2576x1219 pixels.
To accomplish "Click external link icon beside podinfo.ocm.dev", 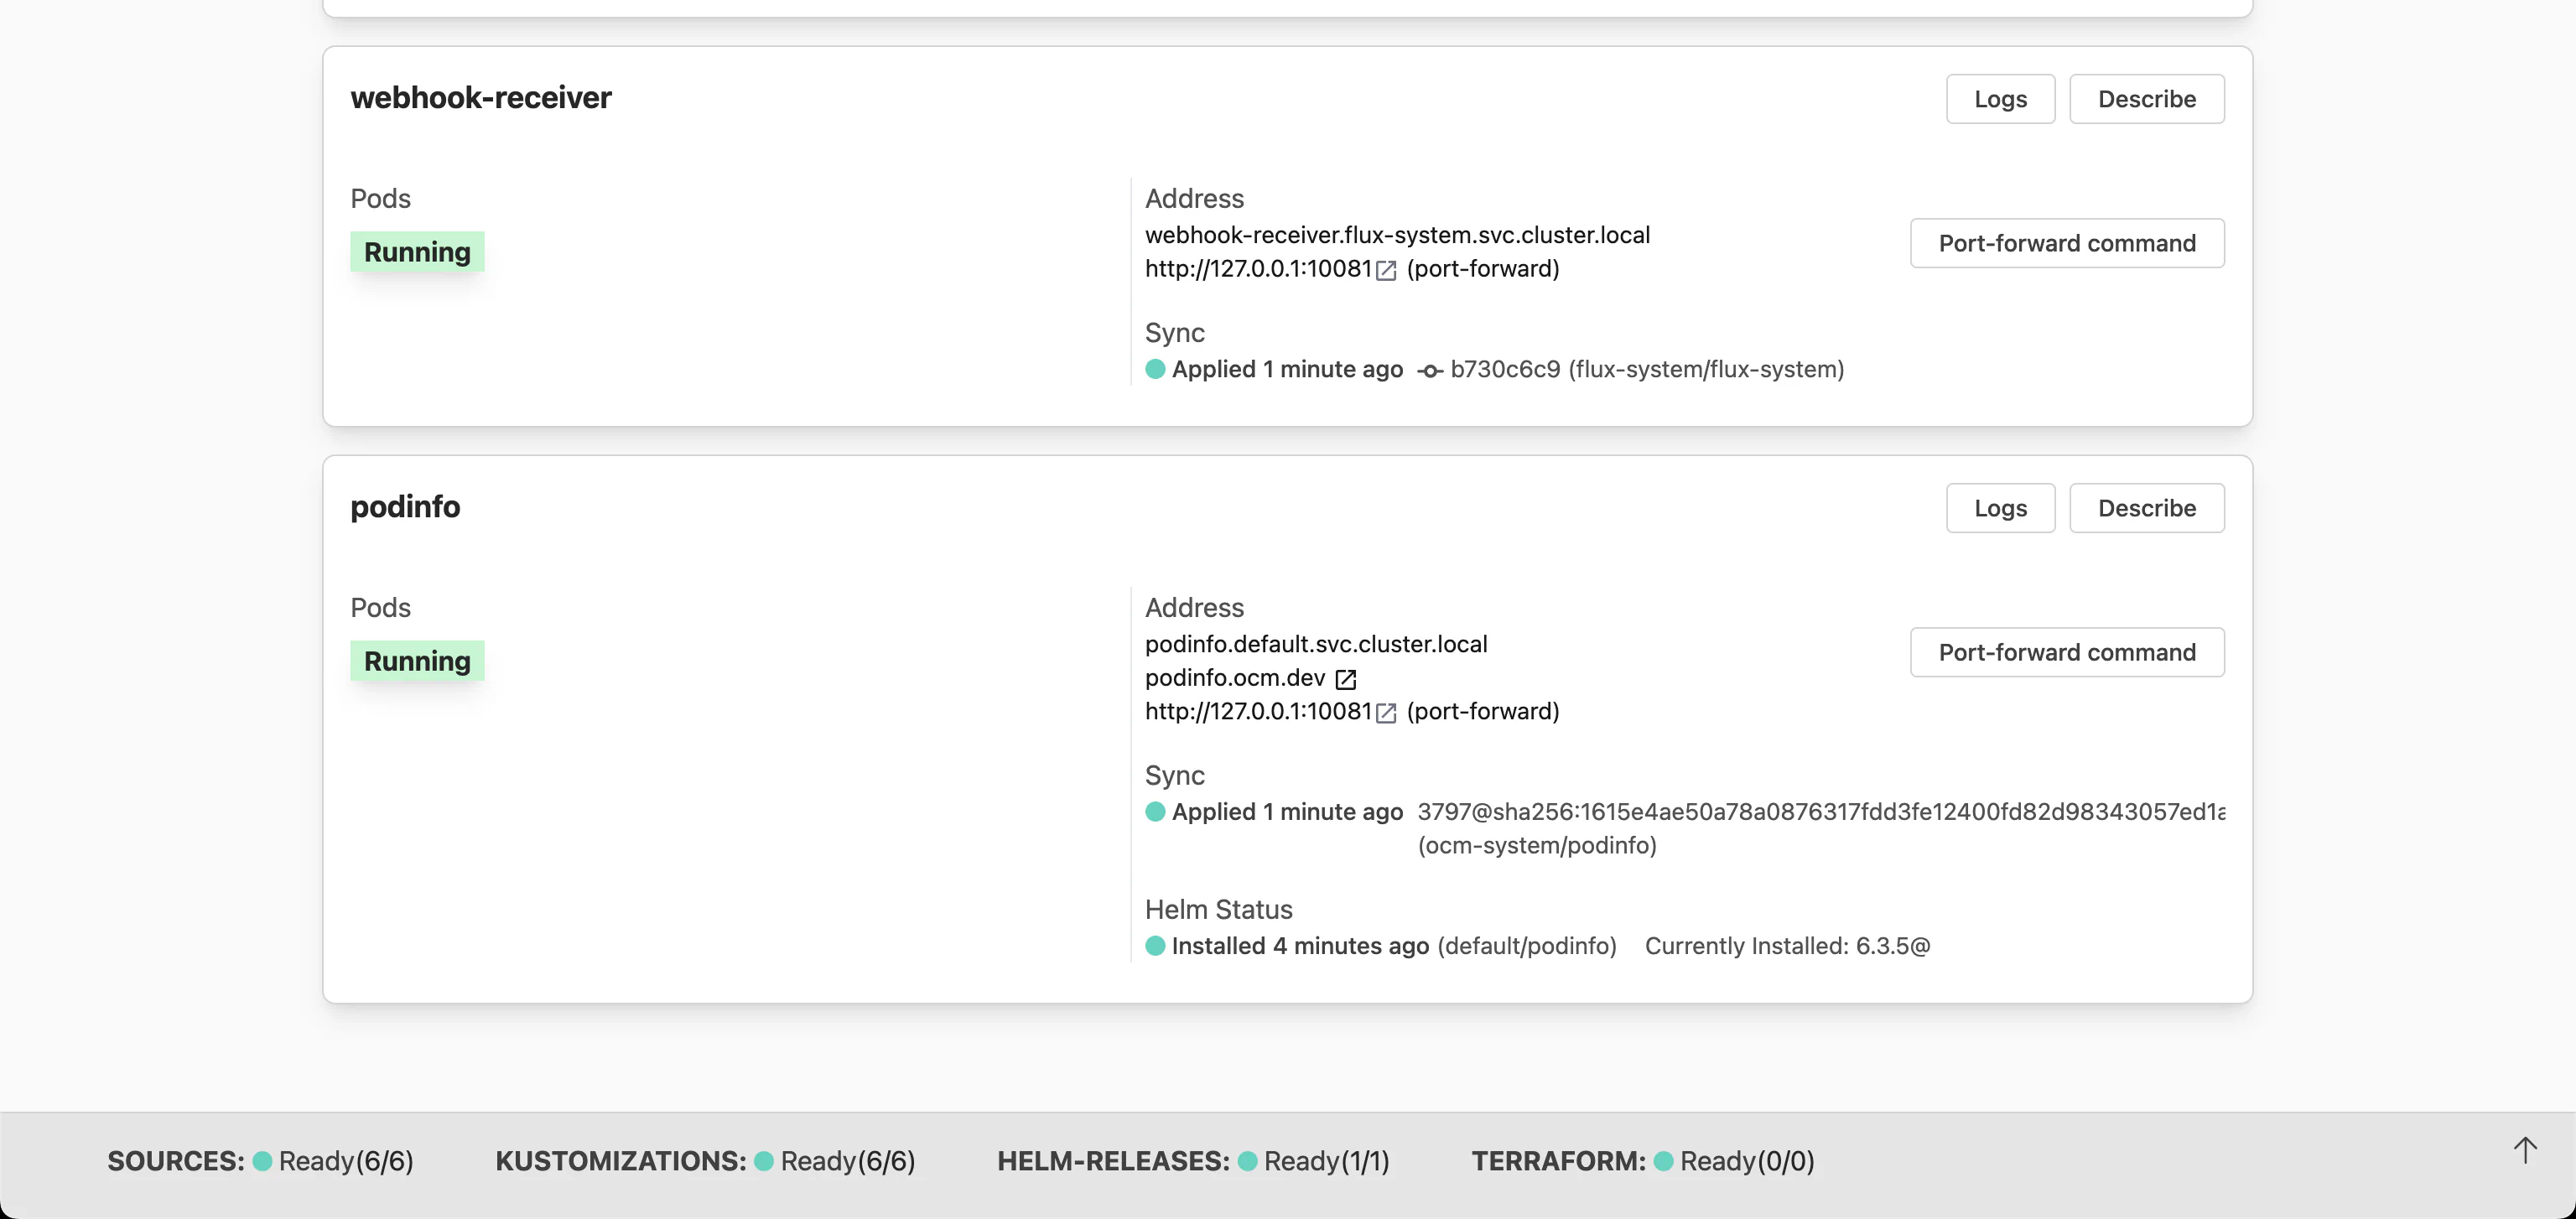I will [x=1346, y=679].
